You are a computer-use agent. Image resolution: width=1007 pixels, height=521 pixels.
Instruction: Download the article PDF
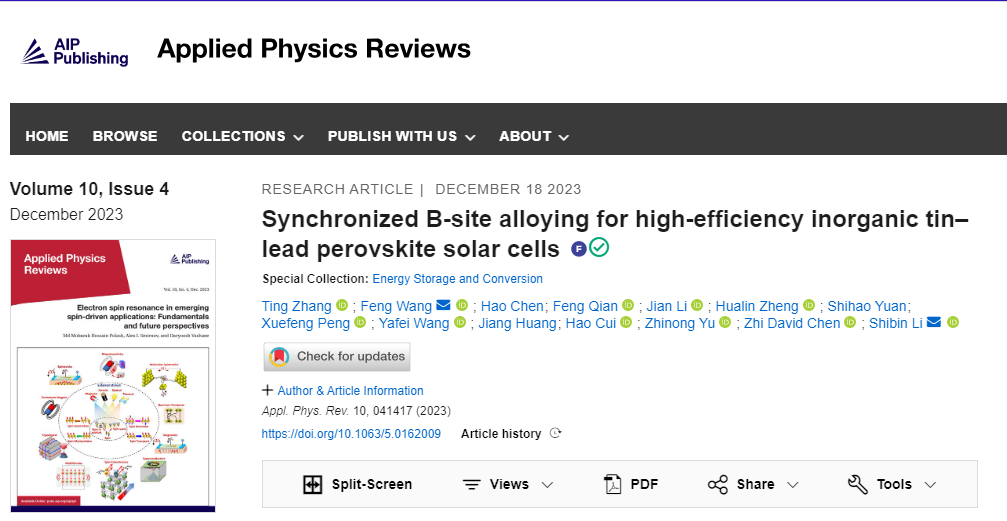point(631,484)
